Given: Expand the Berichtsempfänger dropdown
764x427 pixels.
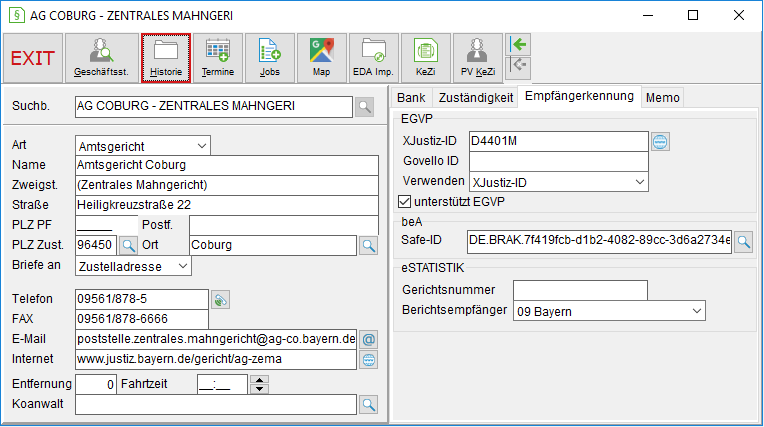Looking at the screenshot, I should (697, 311).
